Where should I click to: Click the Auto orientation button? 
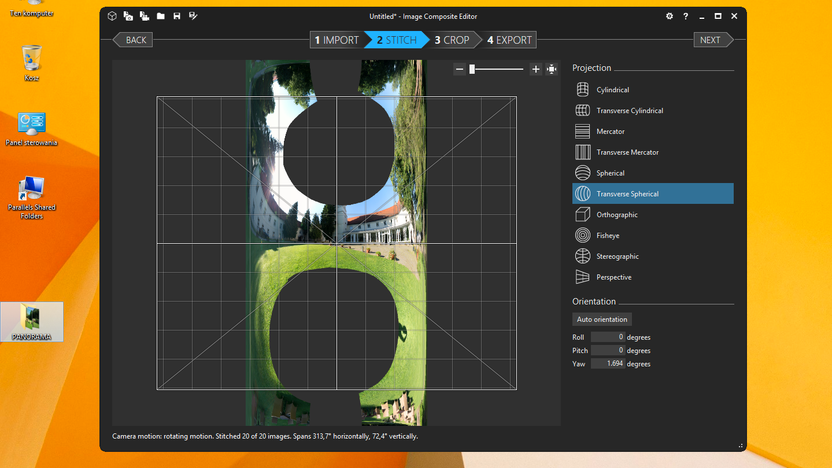[602, 319]
